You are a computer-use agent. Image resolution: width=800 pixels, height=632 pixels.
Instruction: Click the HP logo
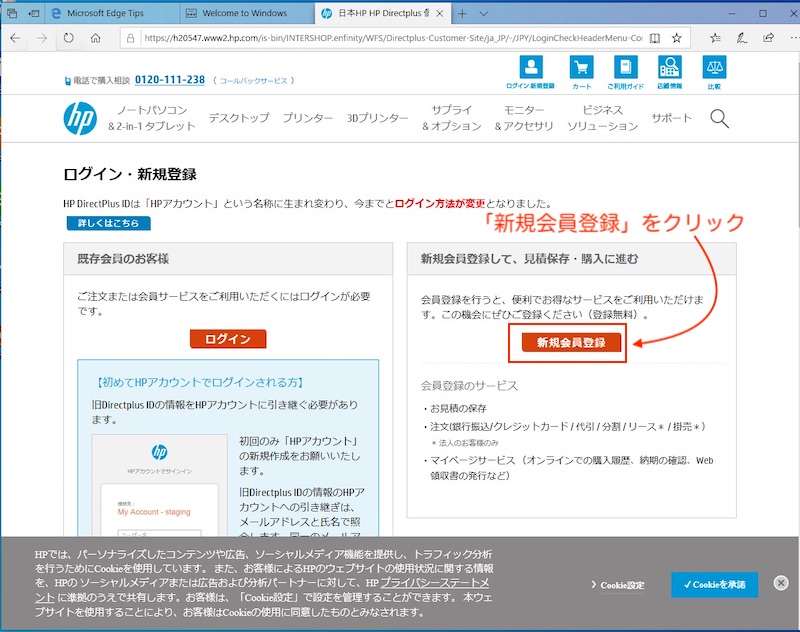(x=80, y=118)
